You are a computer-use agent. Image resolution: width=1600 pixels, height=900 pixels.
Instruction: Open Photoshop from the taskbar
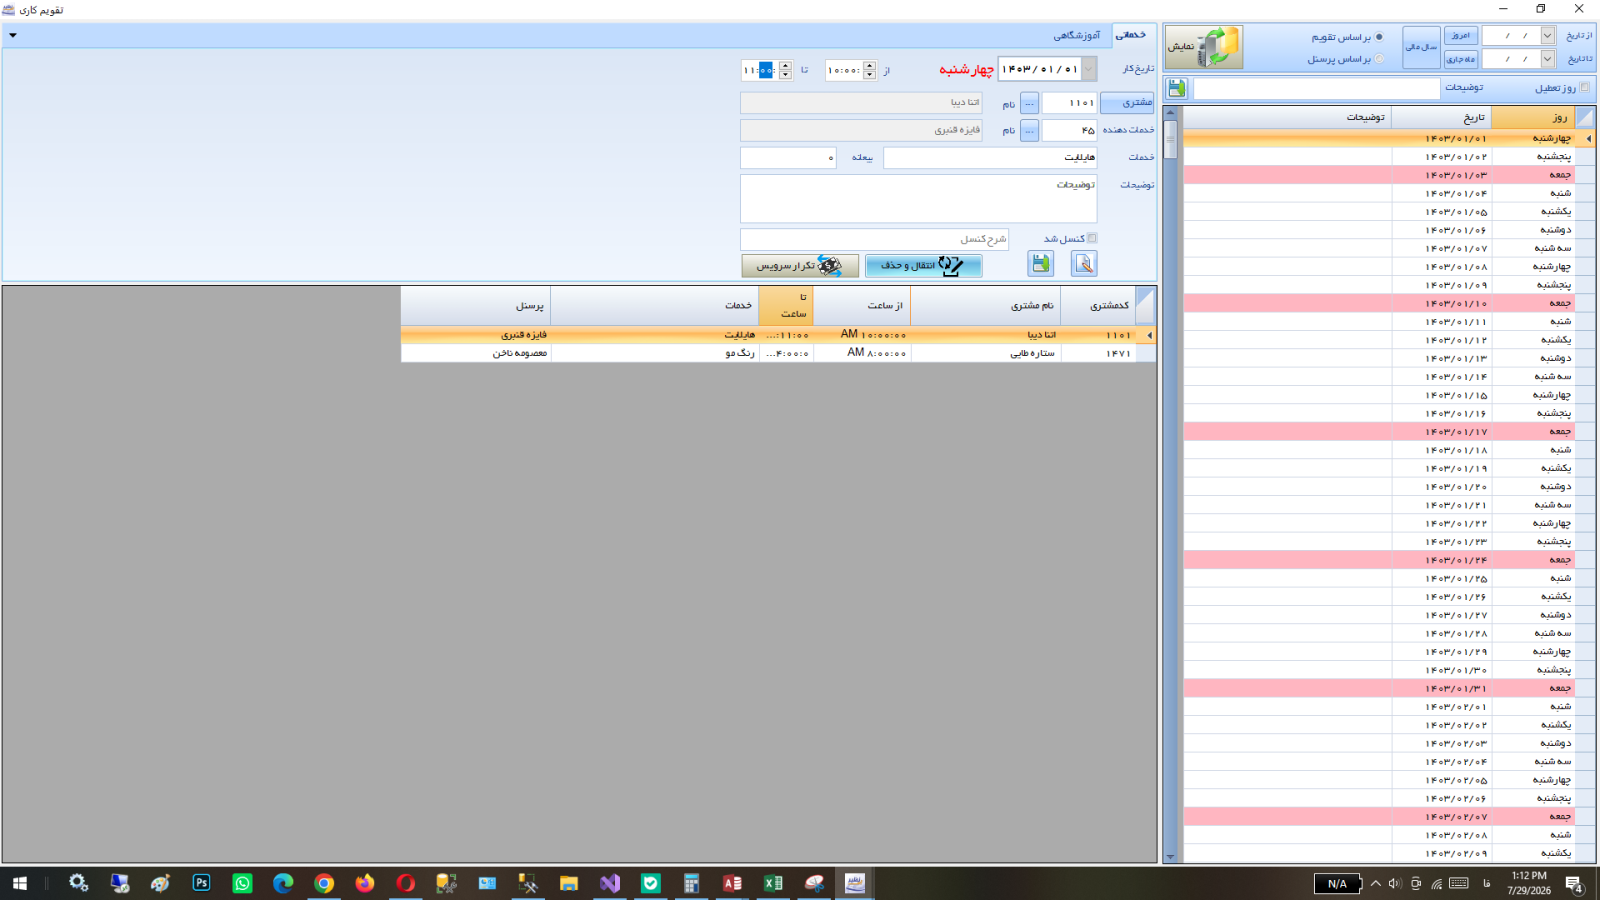(x=201, y=883)
